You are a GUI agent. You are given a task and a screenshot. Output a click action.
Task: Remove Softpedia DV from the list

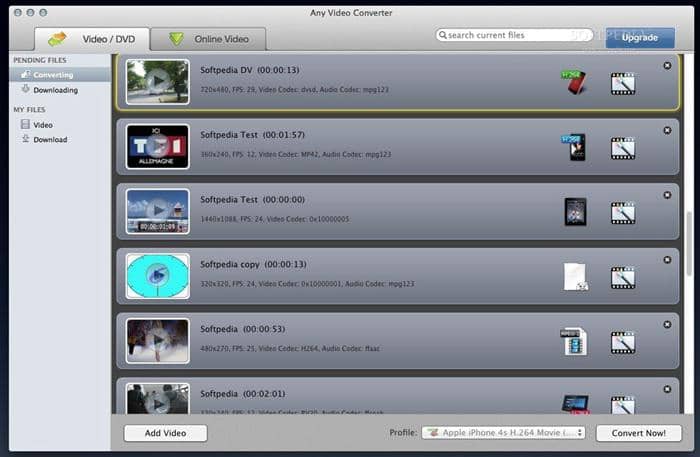pyautogui.click(x=667, y=66)
